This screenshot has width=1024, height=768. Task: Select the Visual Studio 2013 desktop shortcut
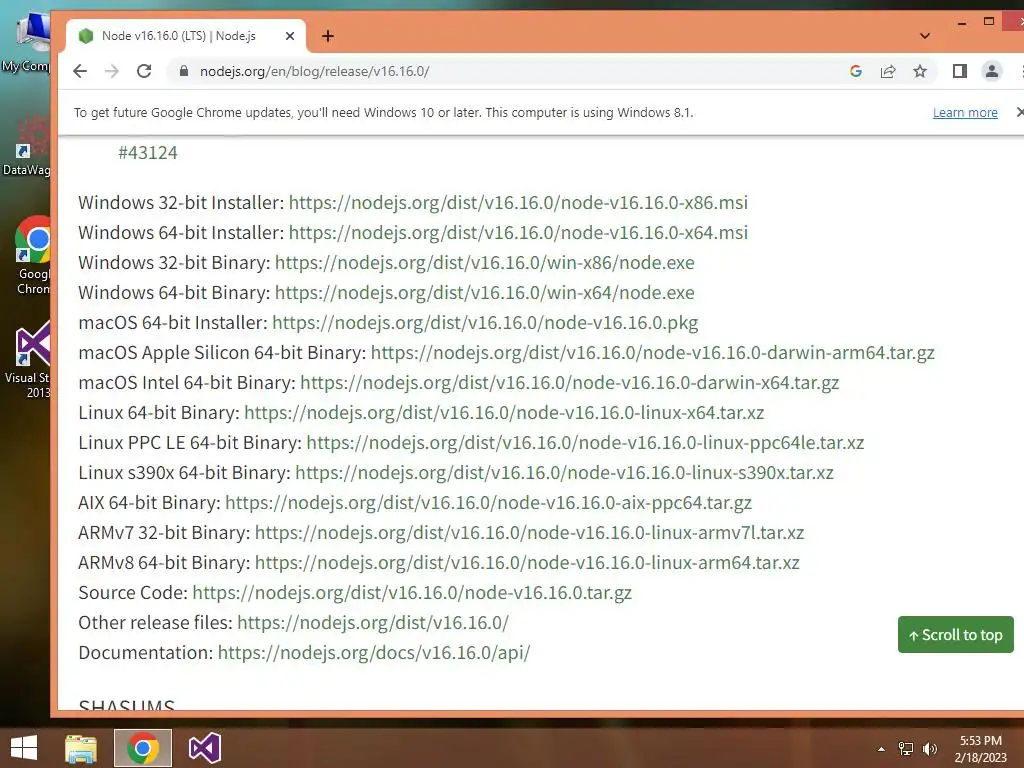[x=27, y=359]
